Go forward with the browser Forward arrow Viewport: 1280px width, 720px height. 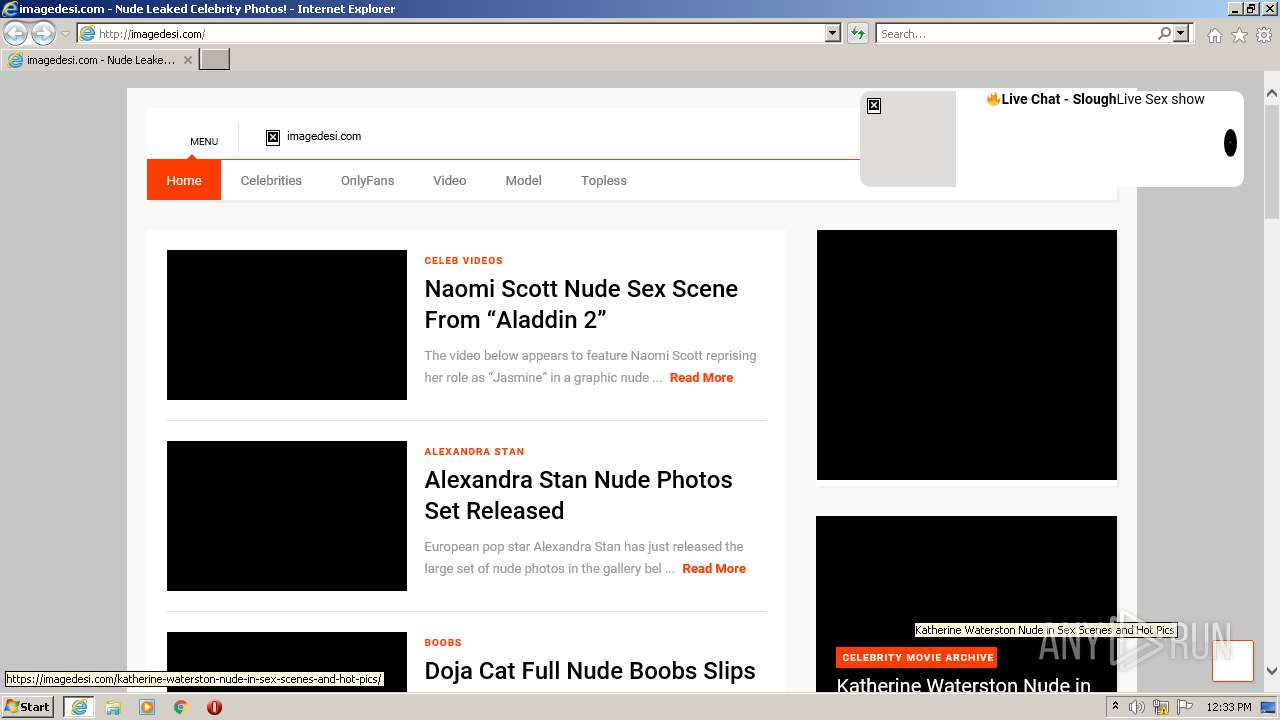(43, 34)
